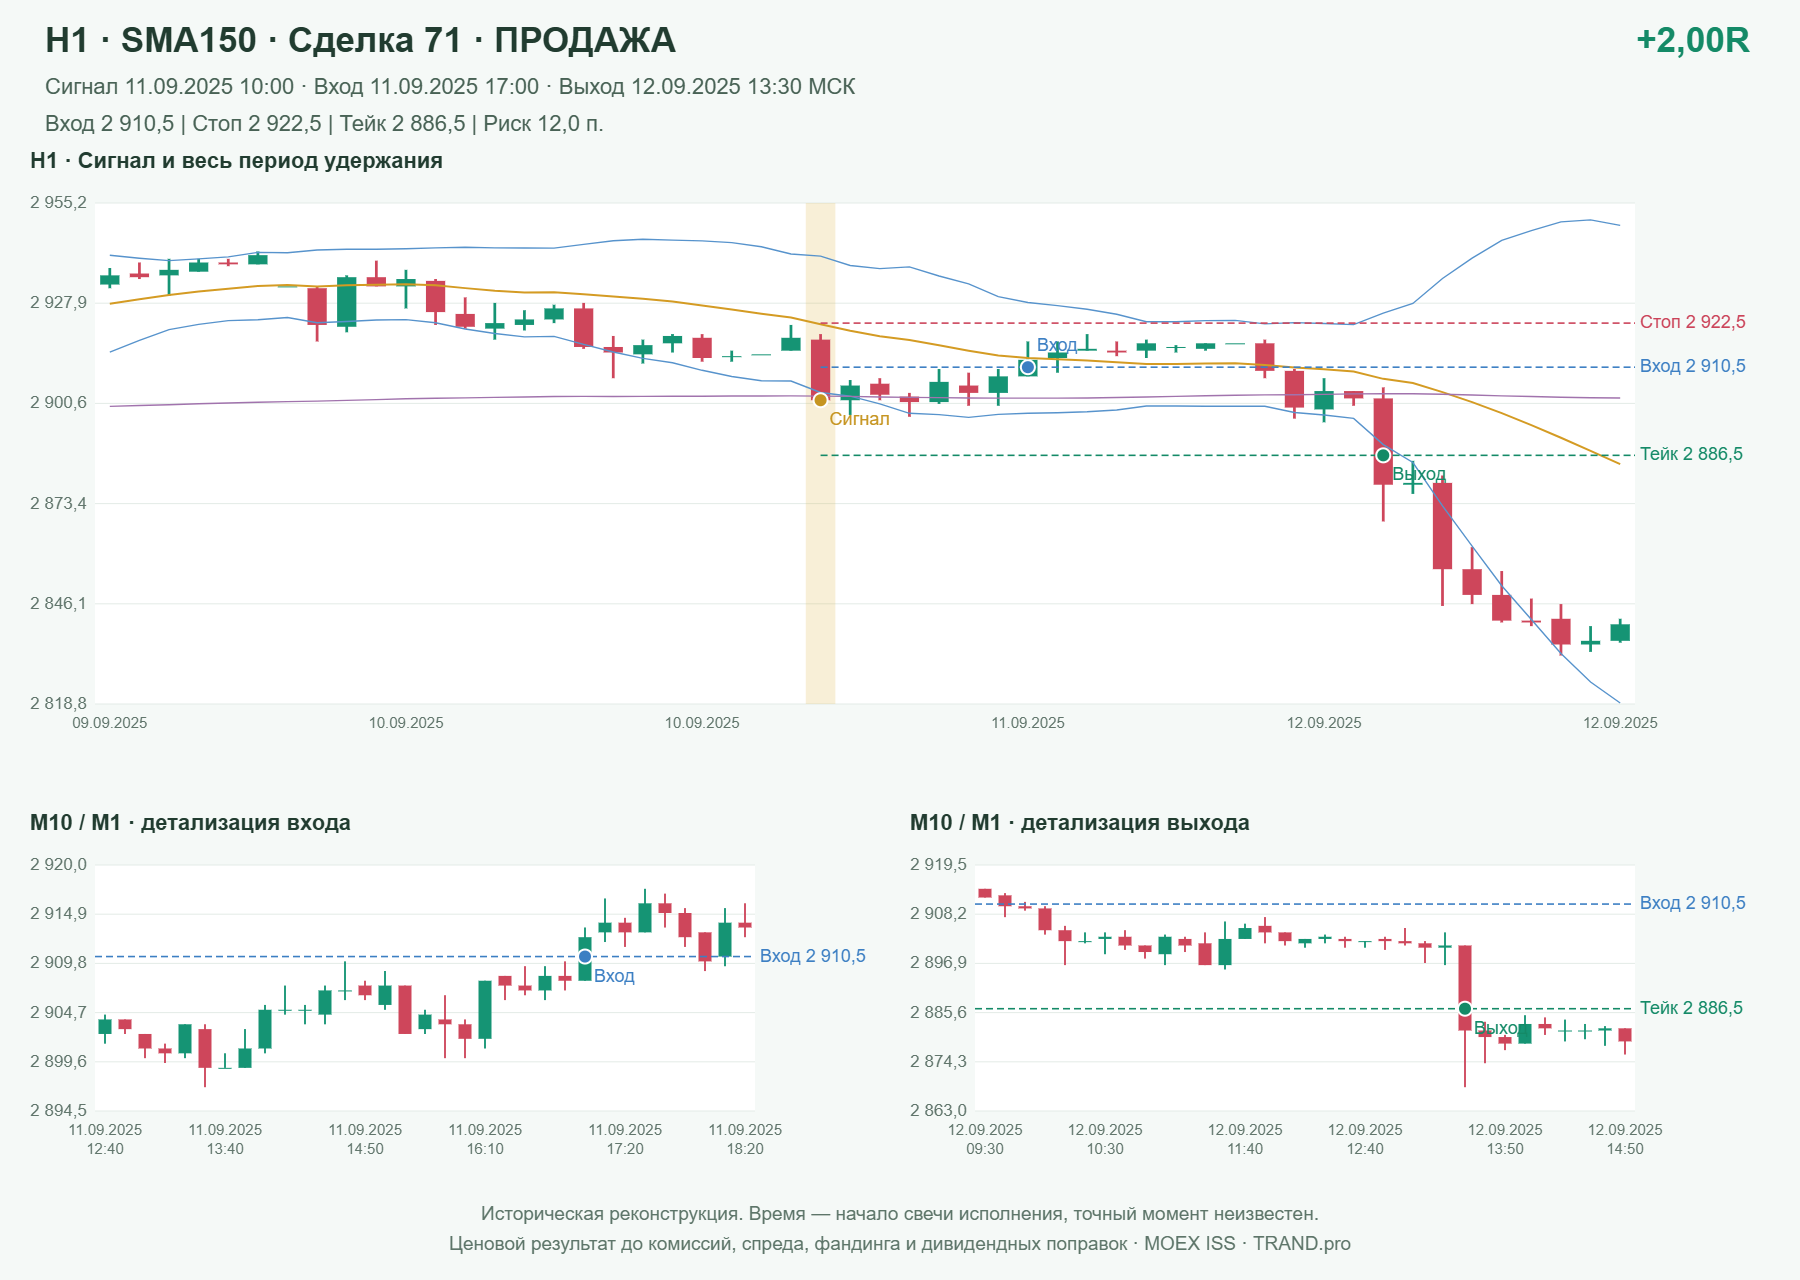Screen dimensions: 1800x1280
Task: Click the 11.09.2025 12:40 time label
Action: [105, 1139]
